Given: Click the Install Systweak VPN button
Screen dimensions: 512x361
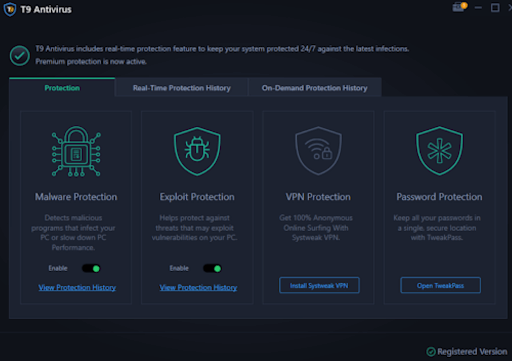Looking at the screenshot, I should pyautogui.click(x=319, y=285).
